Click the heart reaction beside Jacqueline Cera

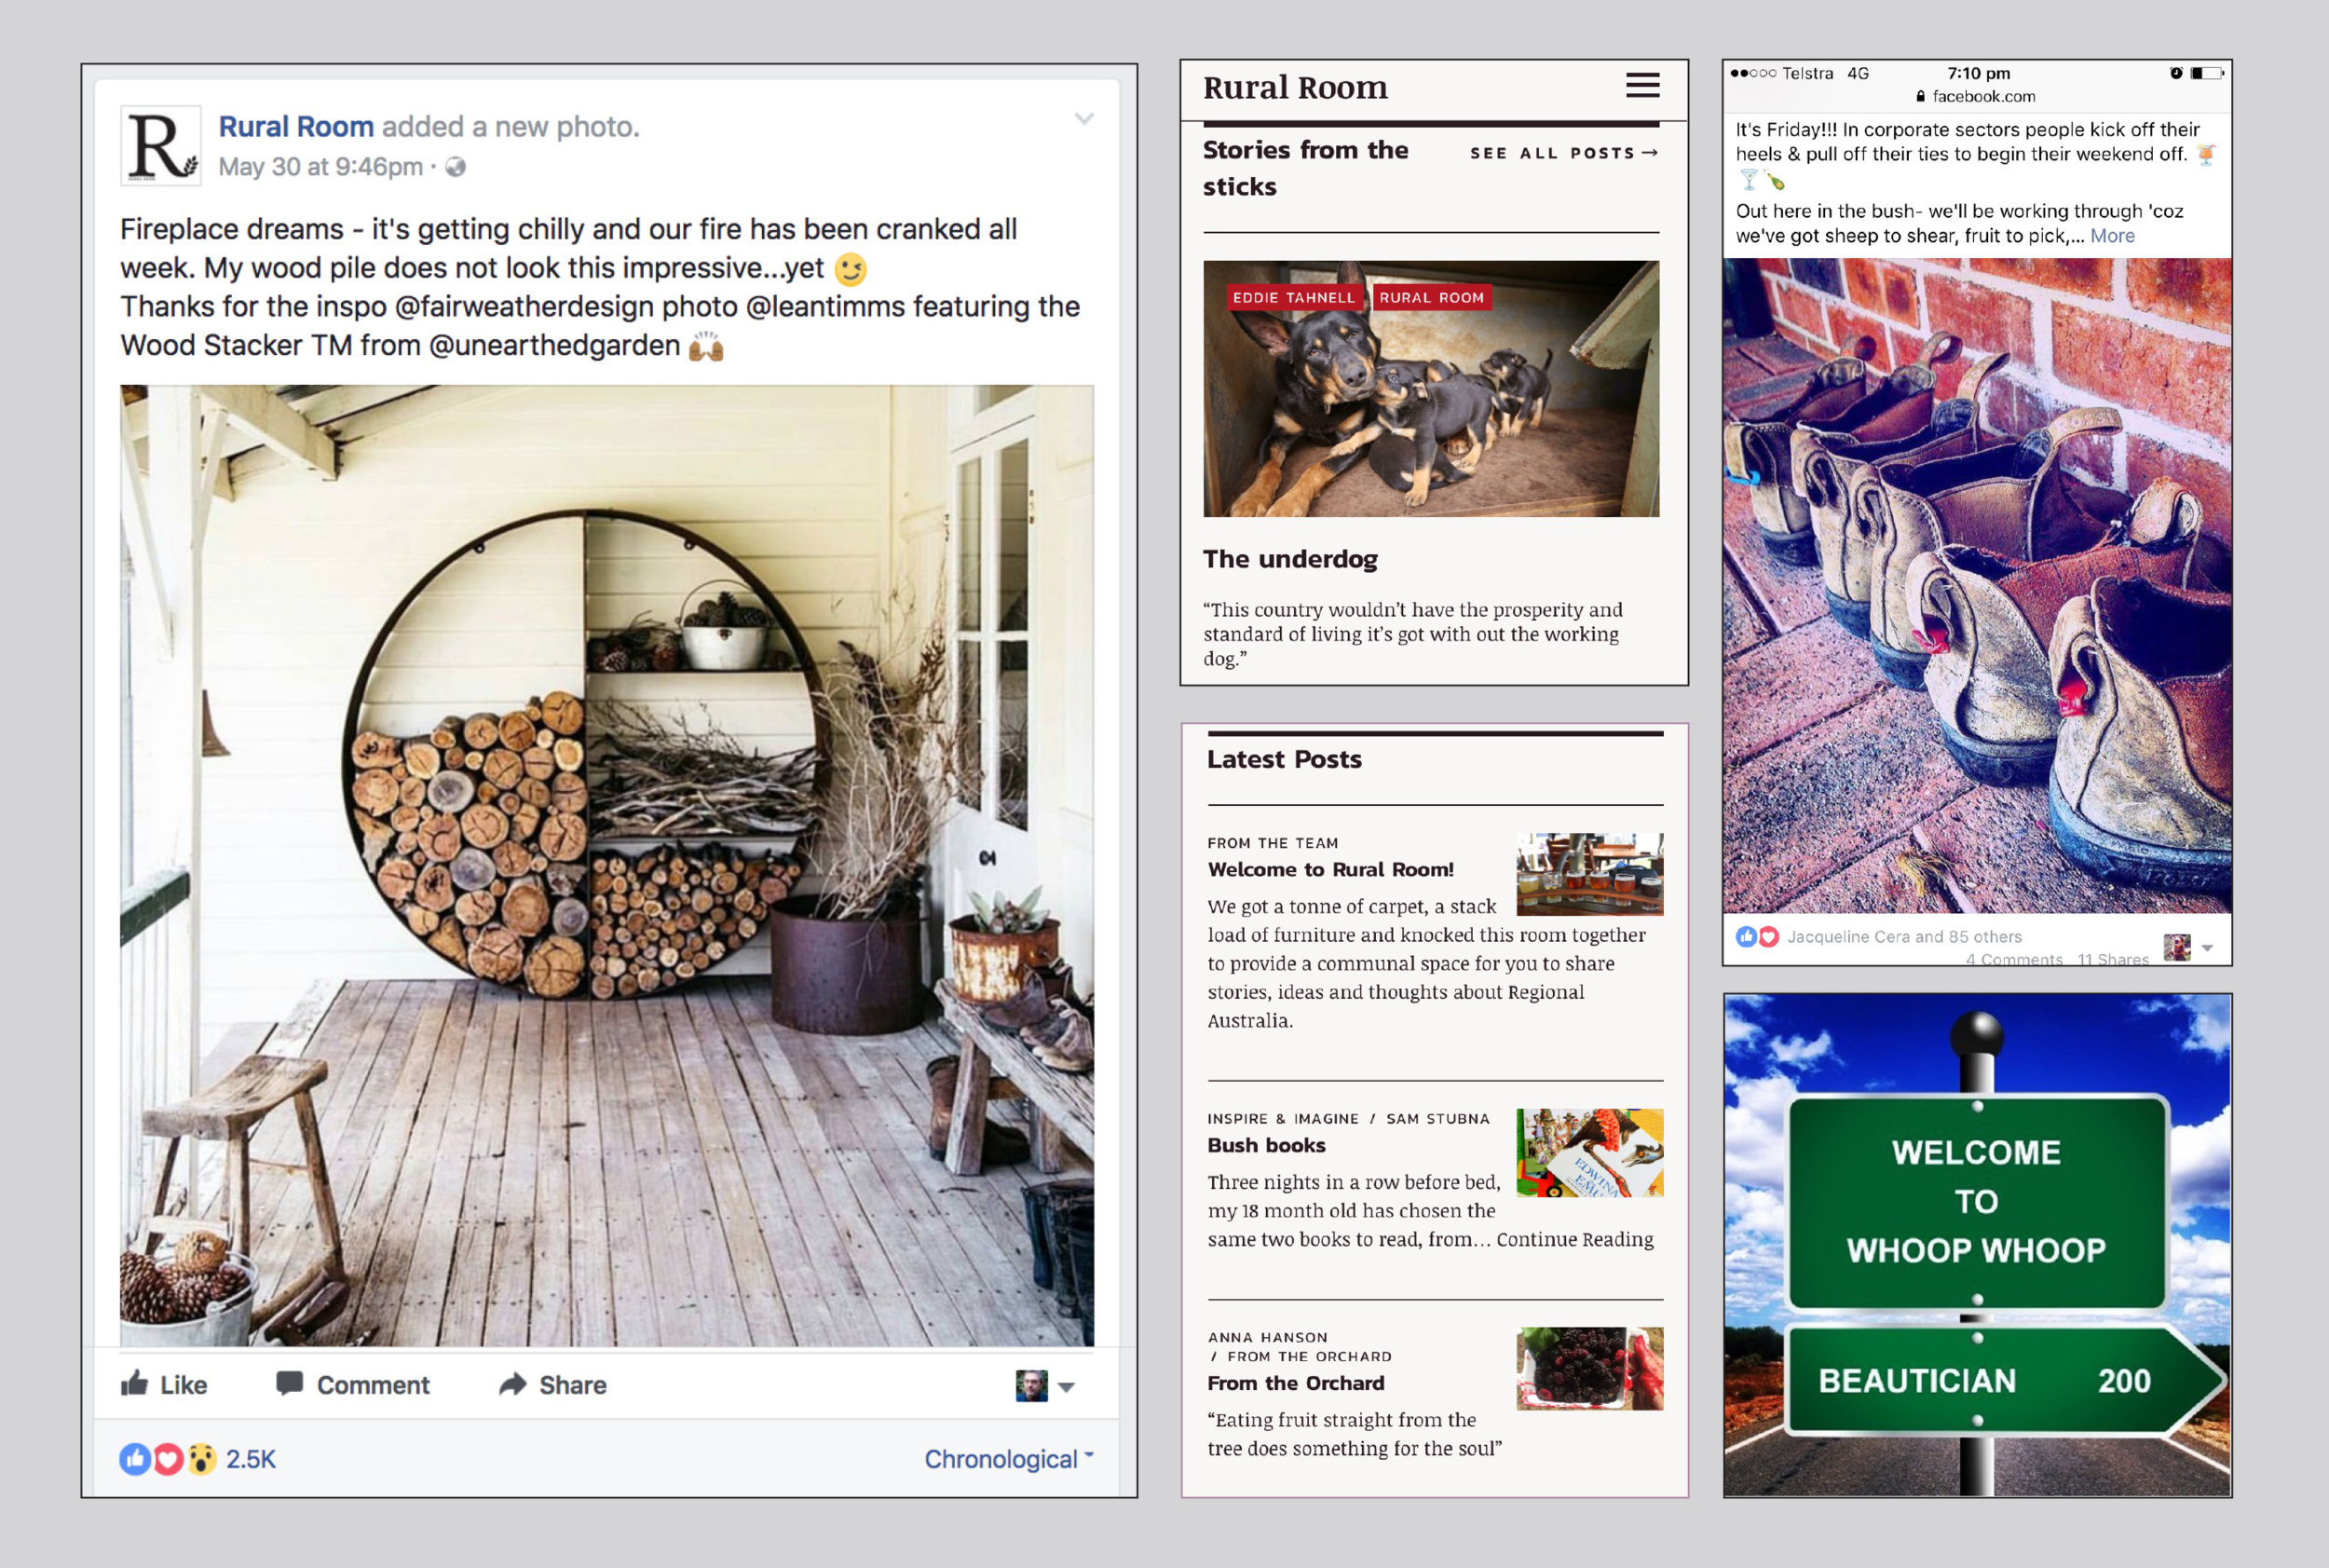pyautogui.click(x=1768, y=937)
